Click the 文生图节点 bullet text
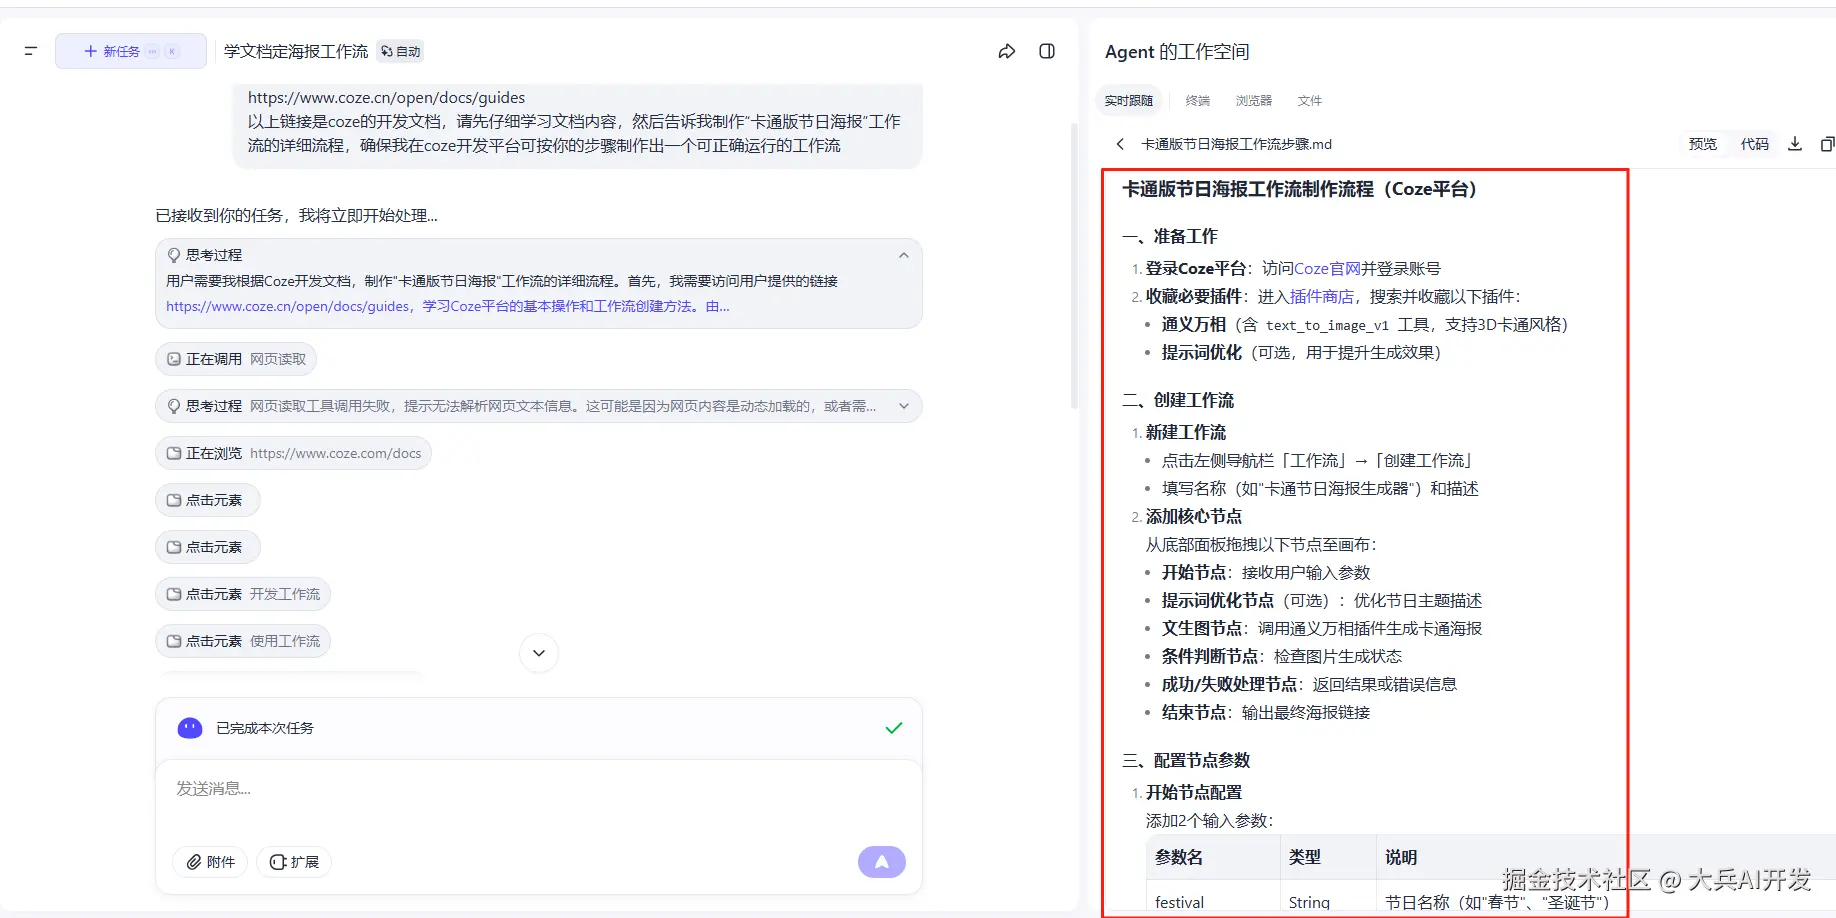 pos(1322,628)
